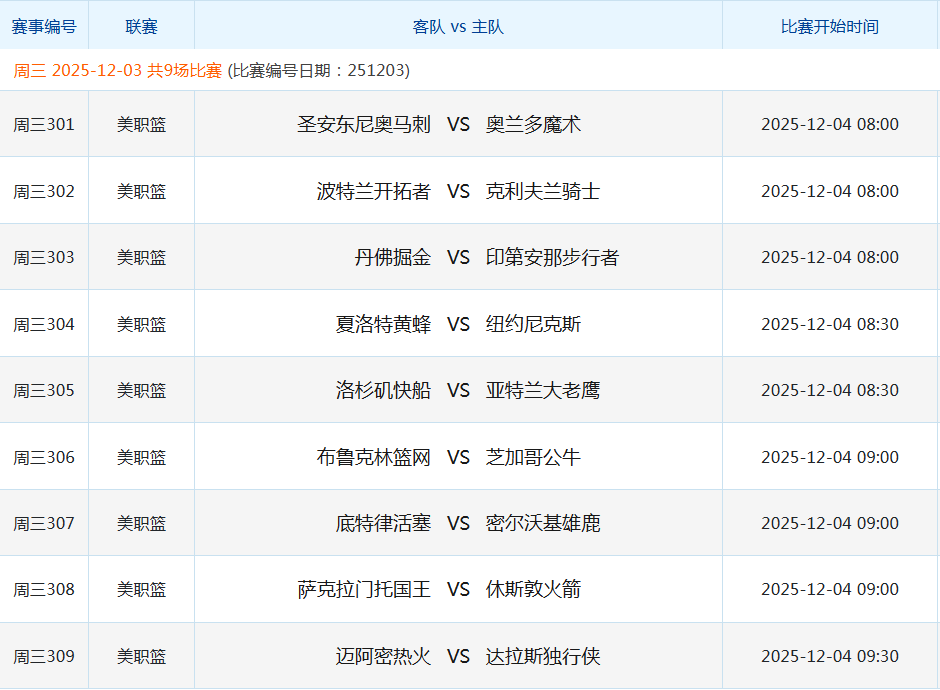The height and width of the screenshot is (690, 940).
Task: Click the 周三 2025-12-03 共9场比赛 date heading
Action: click(x=118, y=71)
